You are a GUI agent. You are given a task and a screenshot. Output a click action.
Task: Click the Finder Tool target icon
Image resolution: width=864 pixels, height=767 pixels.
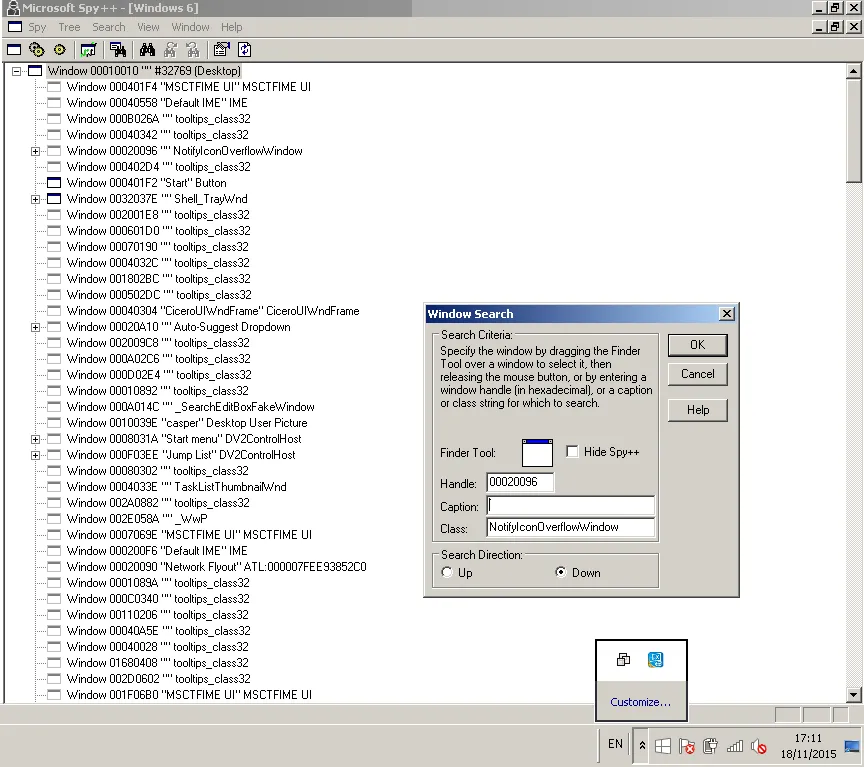coord(537,453)
